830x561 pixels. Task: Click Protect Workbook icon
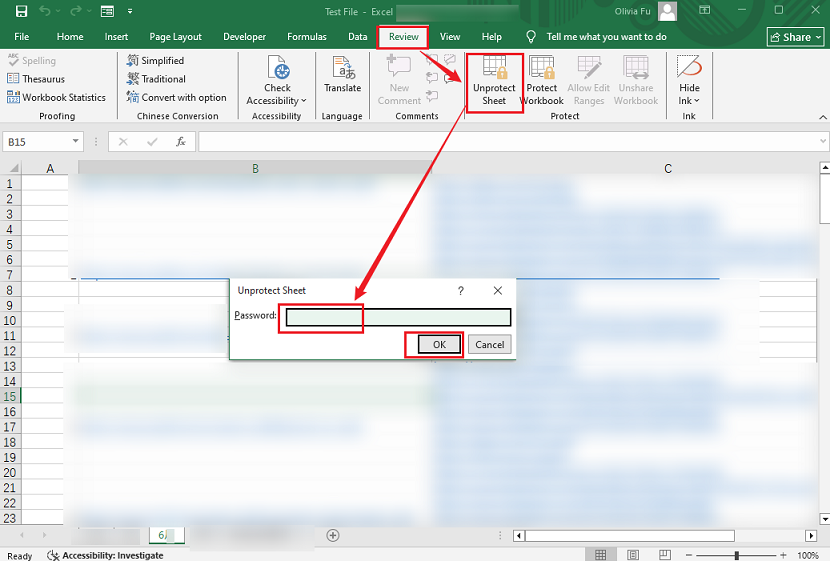[x=542, y=67]
